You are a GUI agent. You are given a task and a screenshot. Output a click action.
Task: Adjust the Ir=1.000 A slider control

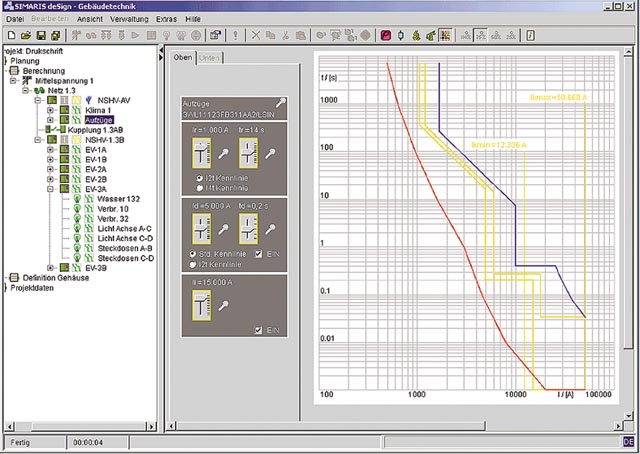[200, 153]
